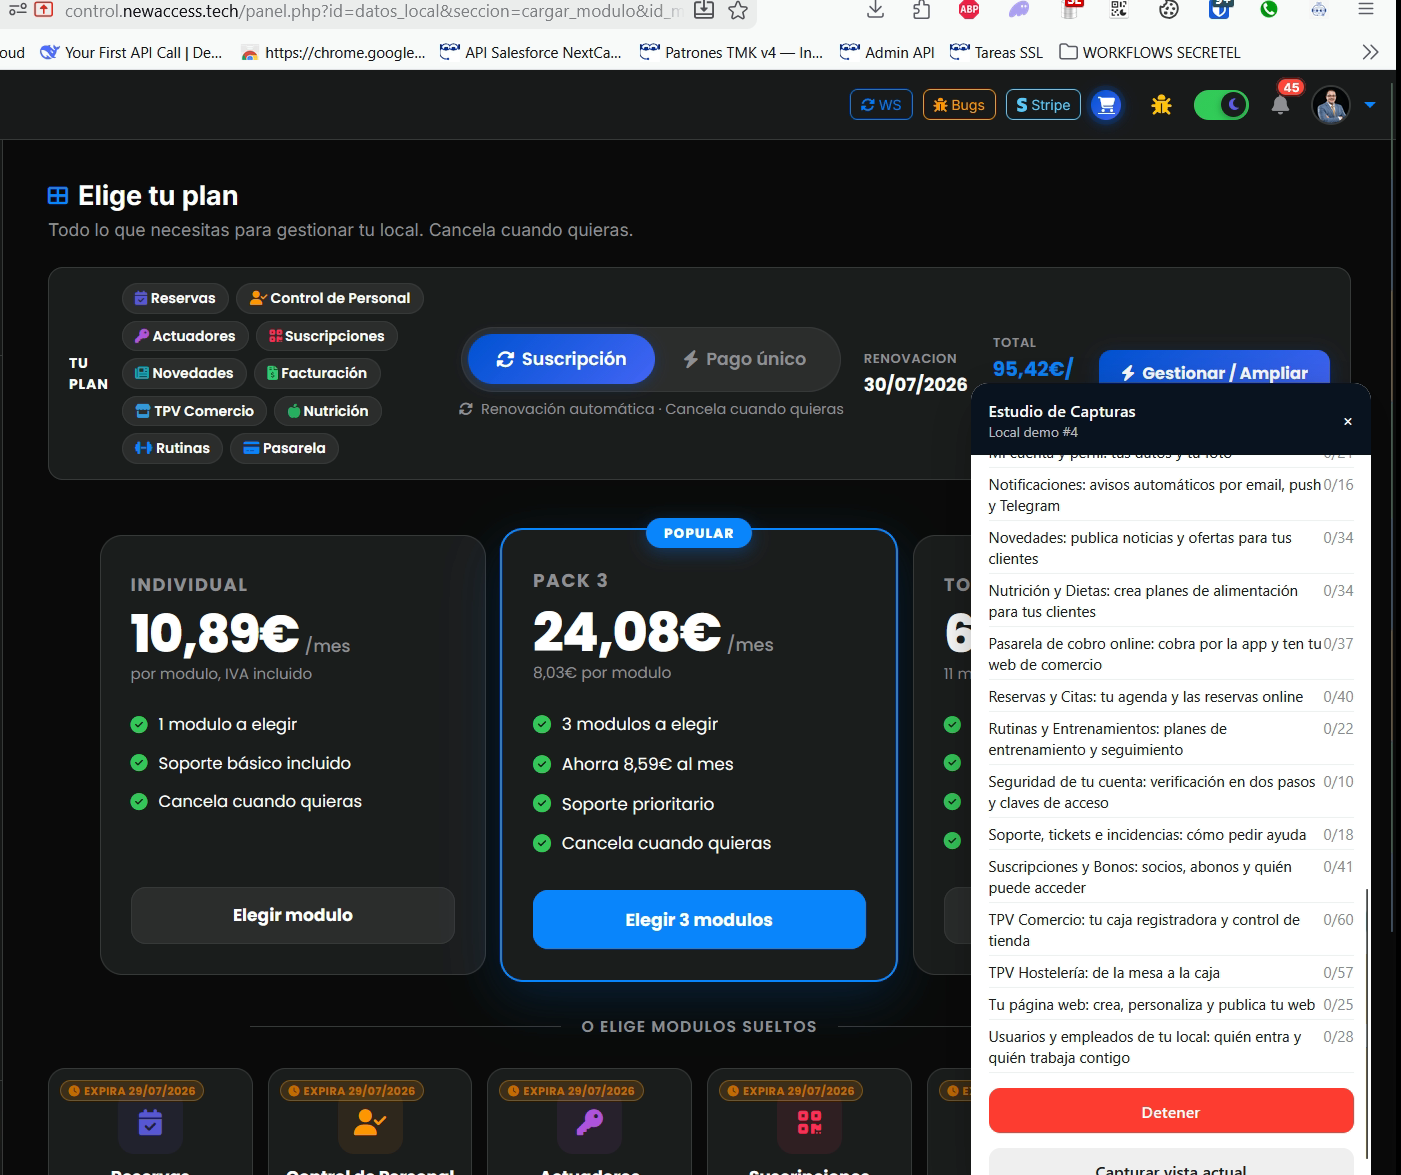
Task: Click the Actuadores plan tag
Action: tap(185, 336)
